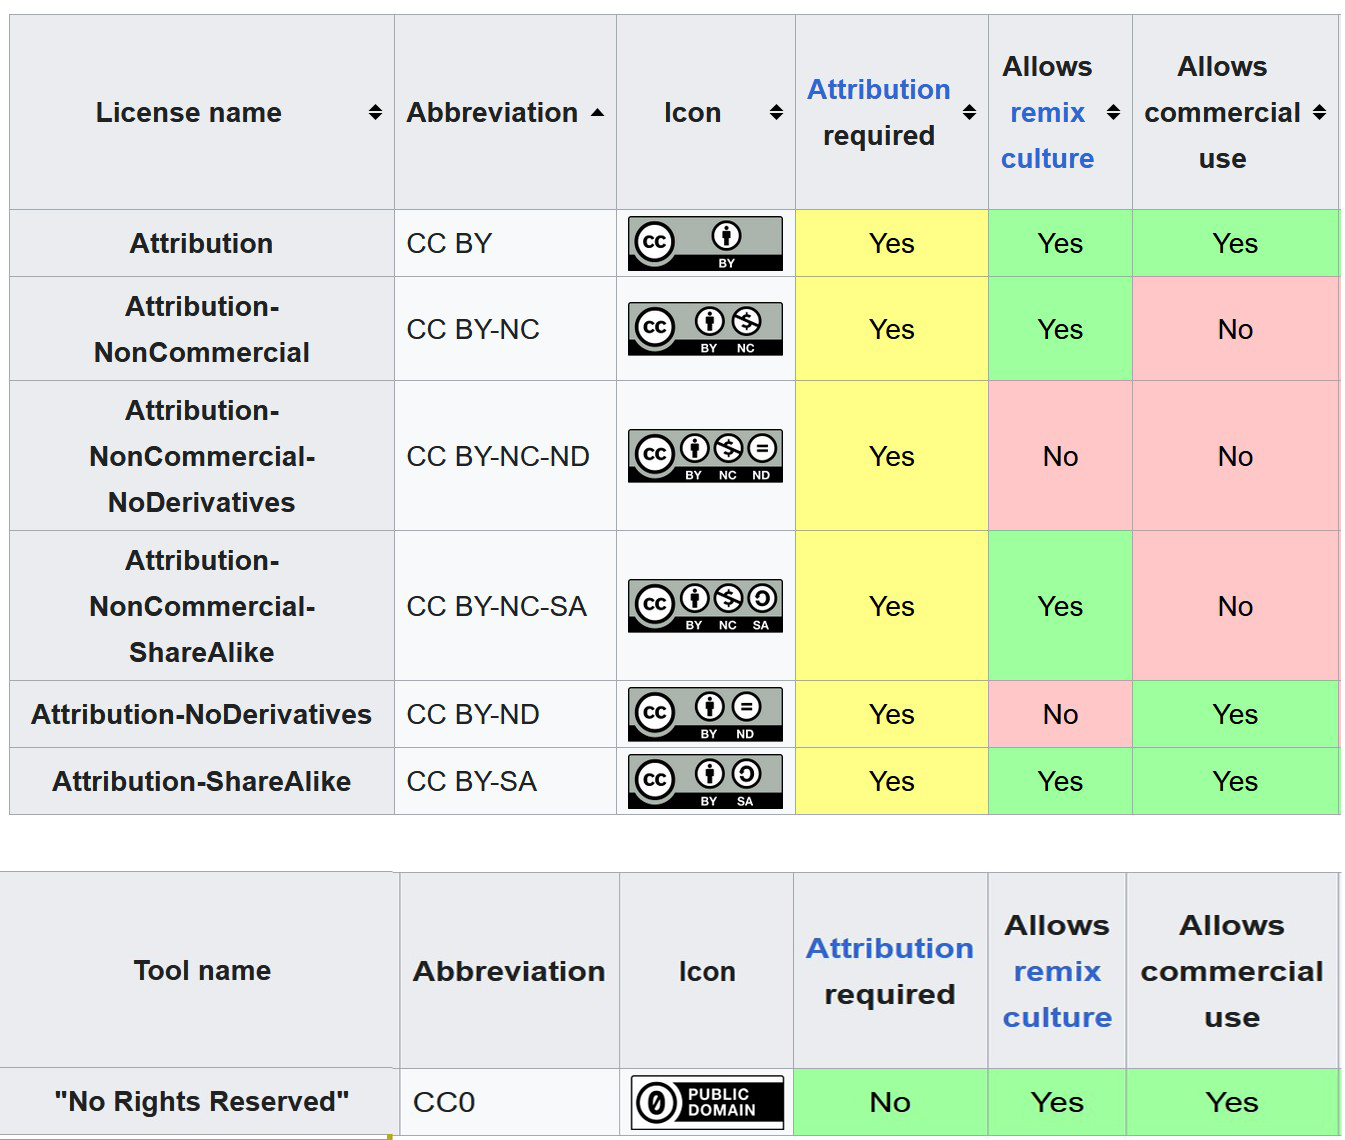Click the "No Rights Reserved" row header

click(x=201, y=1101)
